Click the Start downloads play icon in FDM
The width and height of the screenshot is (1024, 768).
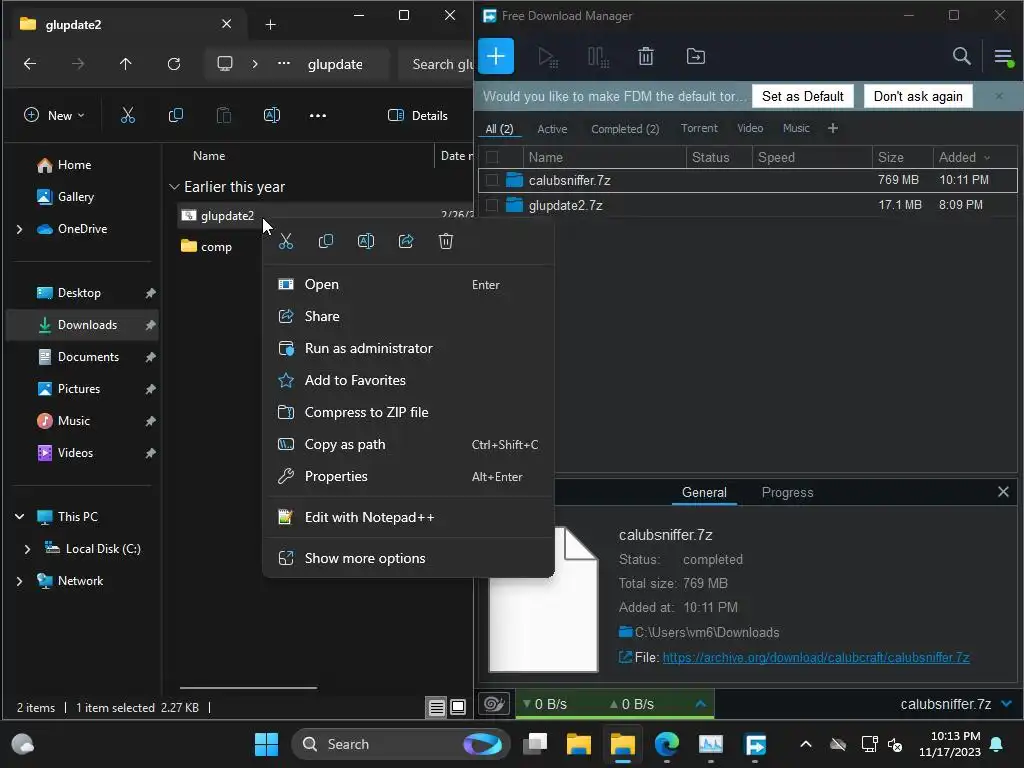[547, 57]
